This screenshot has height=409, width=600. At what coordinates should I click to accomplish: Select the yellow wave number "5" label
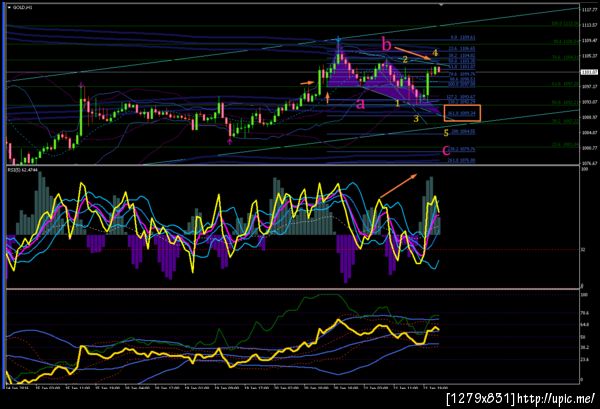[x=446, y=133]
